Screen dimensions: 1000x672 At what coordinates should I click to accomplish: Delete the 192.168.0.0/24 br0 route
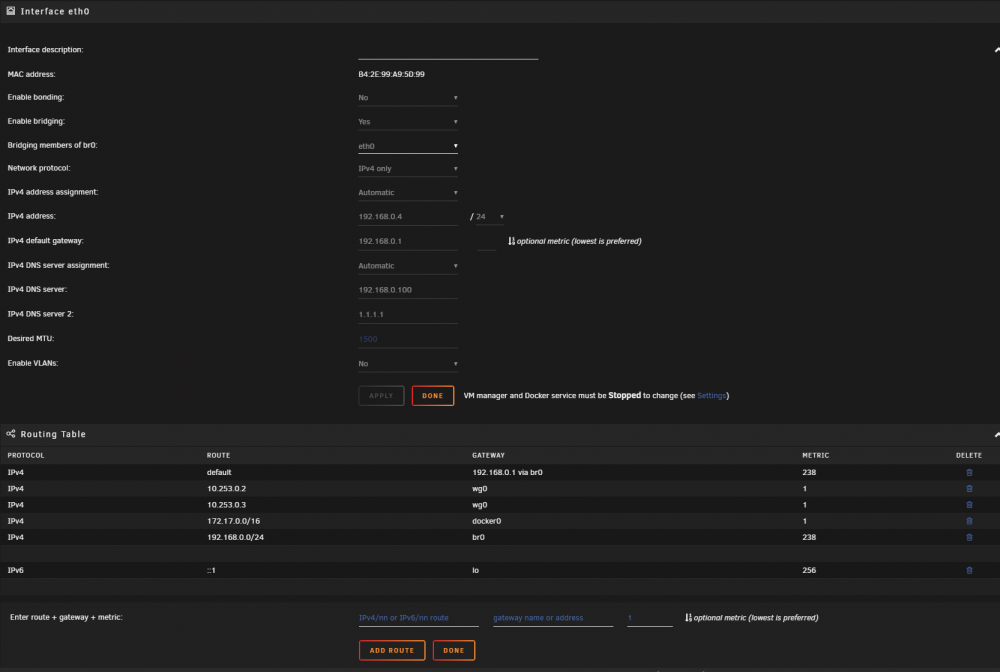pos(969,537)
